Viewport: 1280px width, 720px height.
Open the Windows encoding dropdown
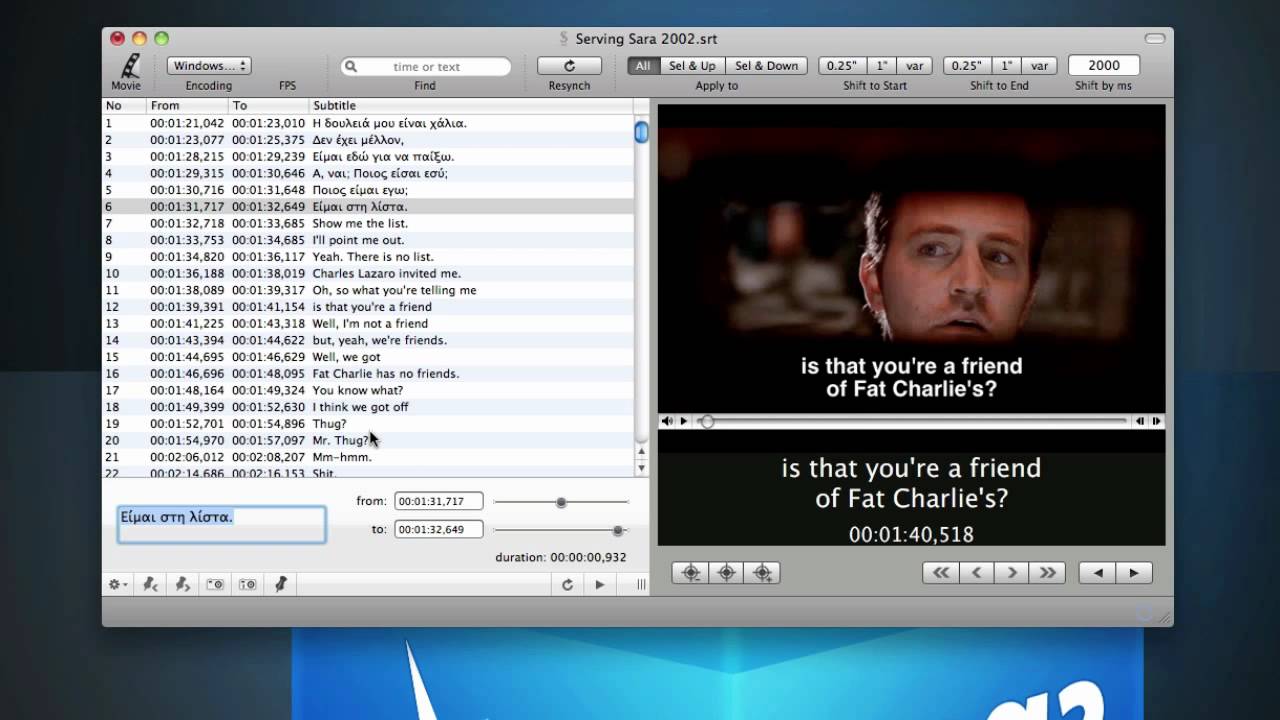pos(209,66)
